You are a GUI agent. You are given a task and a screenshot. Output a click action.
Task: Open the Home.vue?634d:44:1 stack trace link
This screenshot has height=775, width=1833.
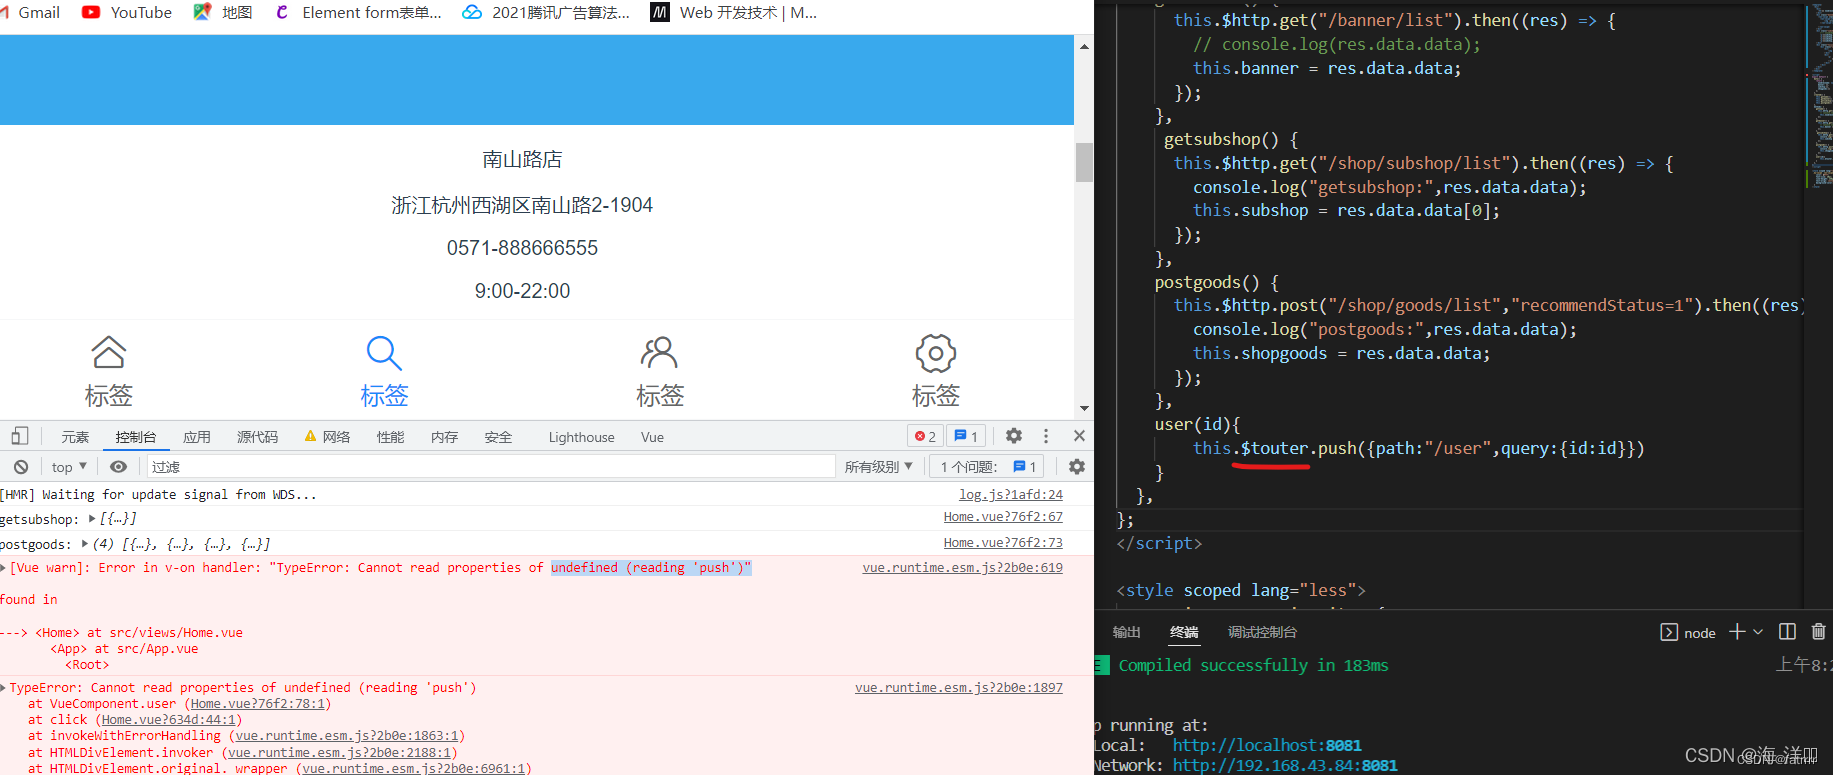coord(168,720)
